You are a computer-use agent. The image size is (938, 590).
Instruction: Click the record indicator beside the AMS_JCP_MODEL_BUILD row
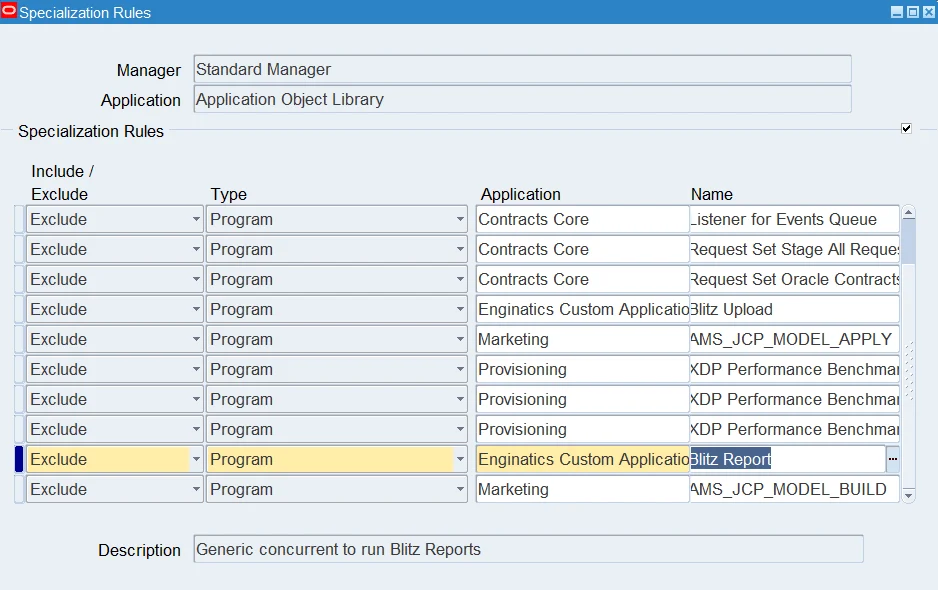tap(19, 489)
